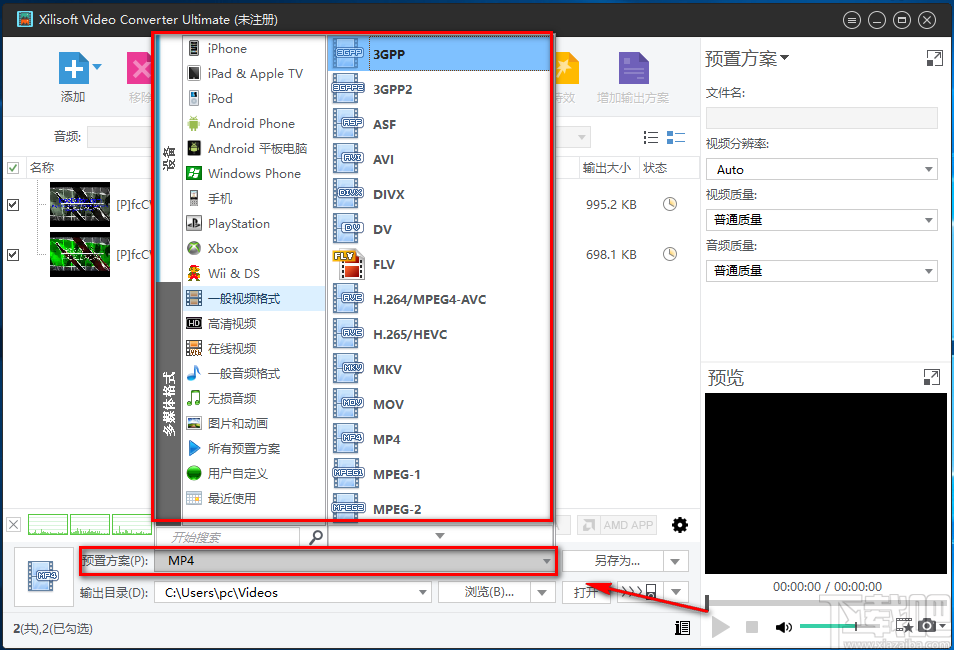This screenshot has width=954, height=650.
Task: Select 最近使用 category
Action: 254,498
